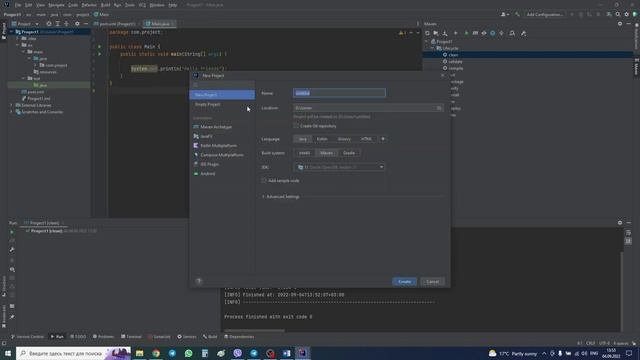Viewport: 640px width, 360px height.
Task: Enable Add sample code checkbox
Action: coord(264,180)
